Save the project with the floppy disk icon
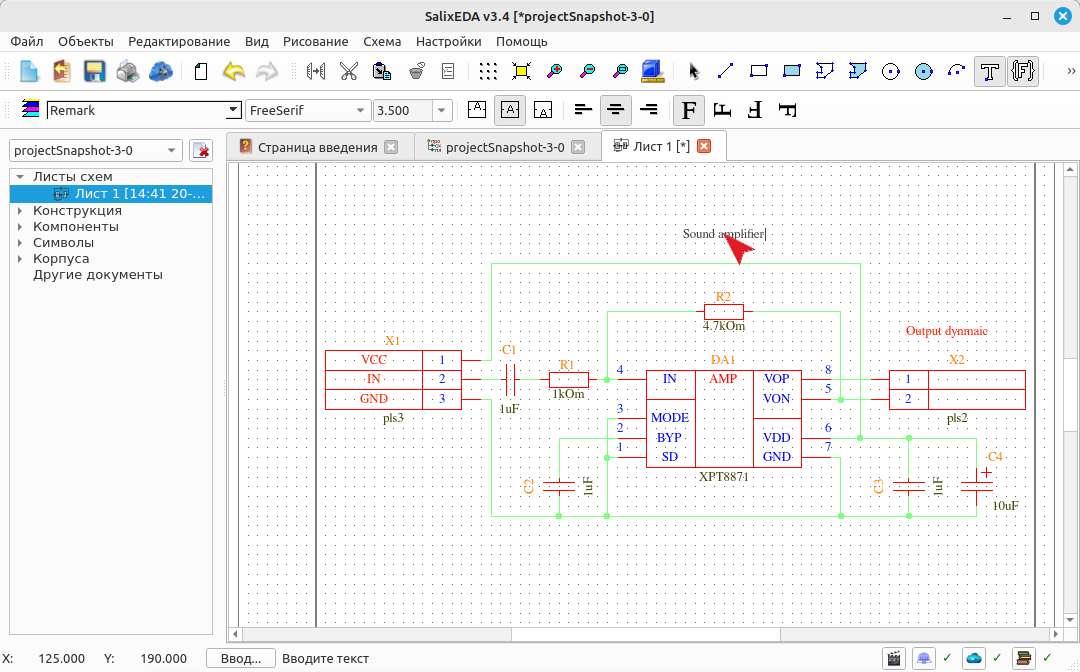Image resolution: width=1080 pixels, height=672 pixels. click(94, 71)
